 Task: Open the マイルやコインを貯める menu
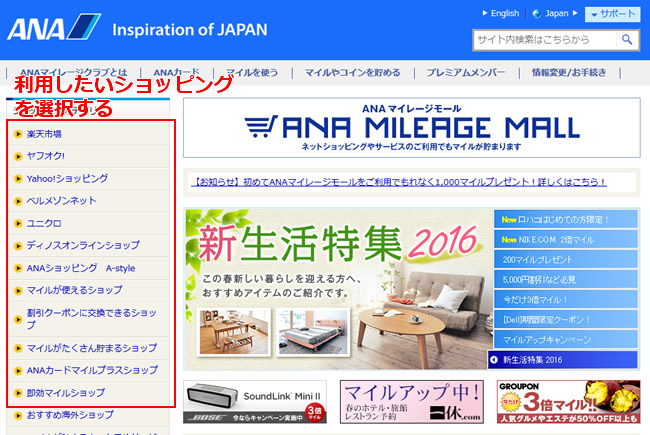click(352, 73)
